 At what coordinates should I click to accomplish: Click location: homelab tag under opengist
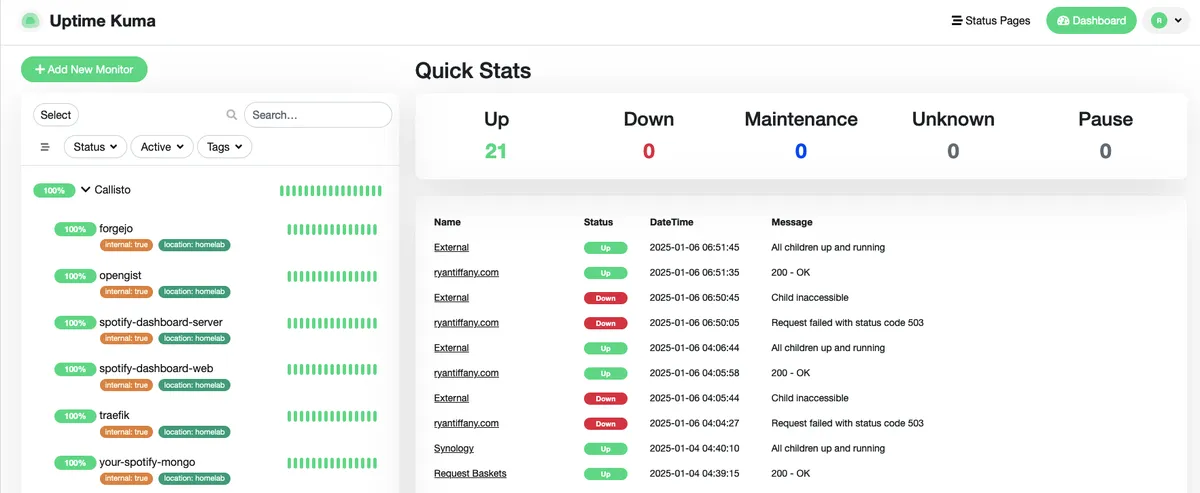pos(194,292)
